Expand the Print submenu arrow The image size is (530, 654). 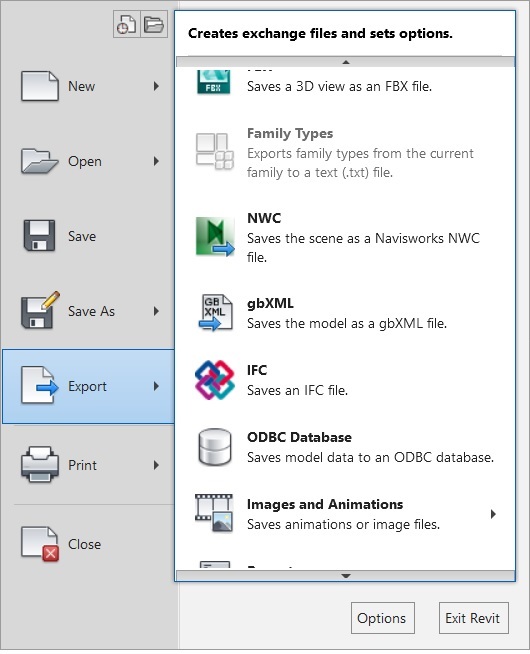point(156,465)
